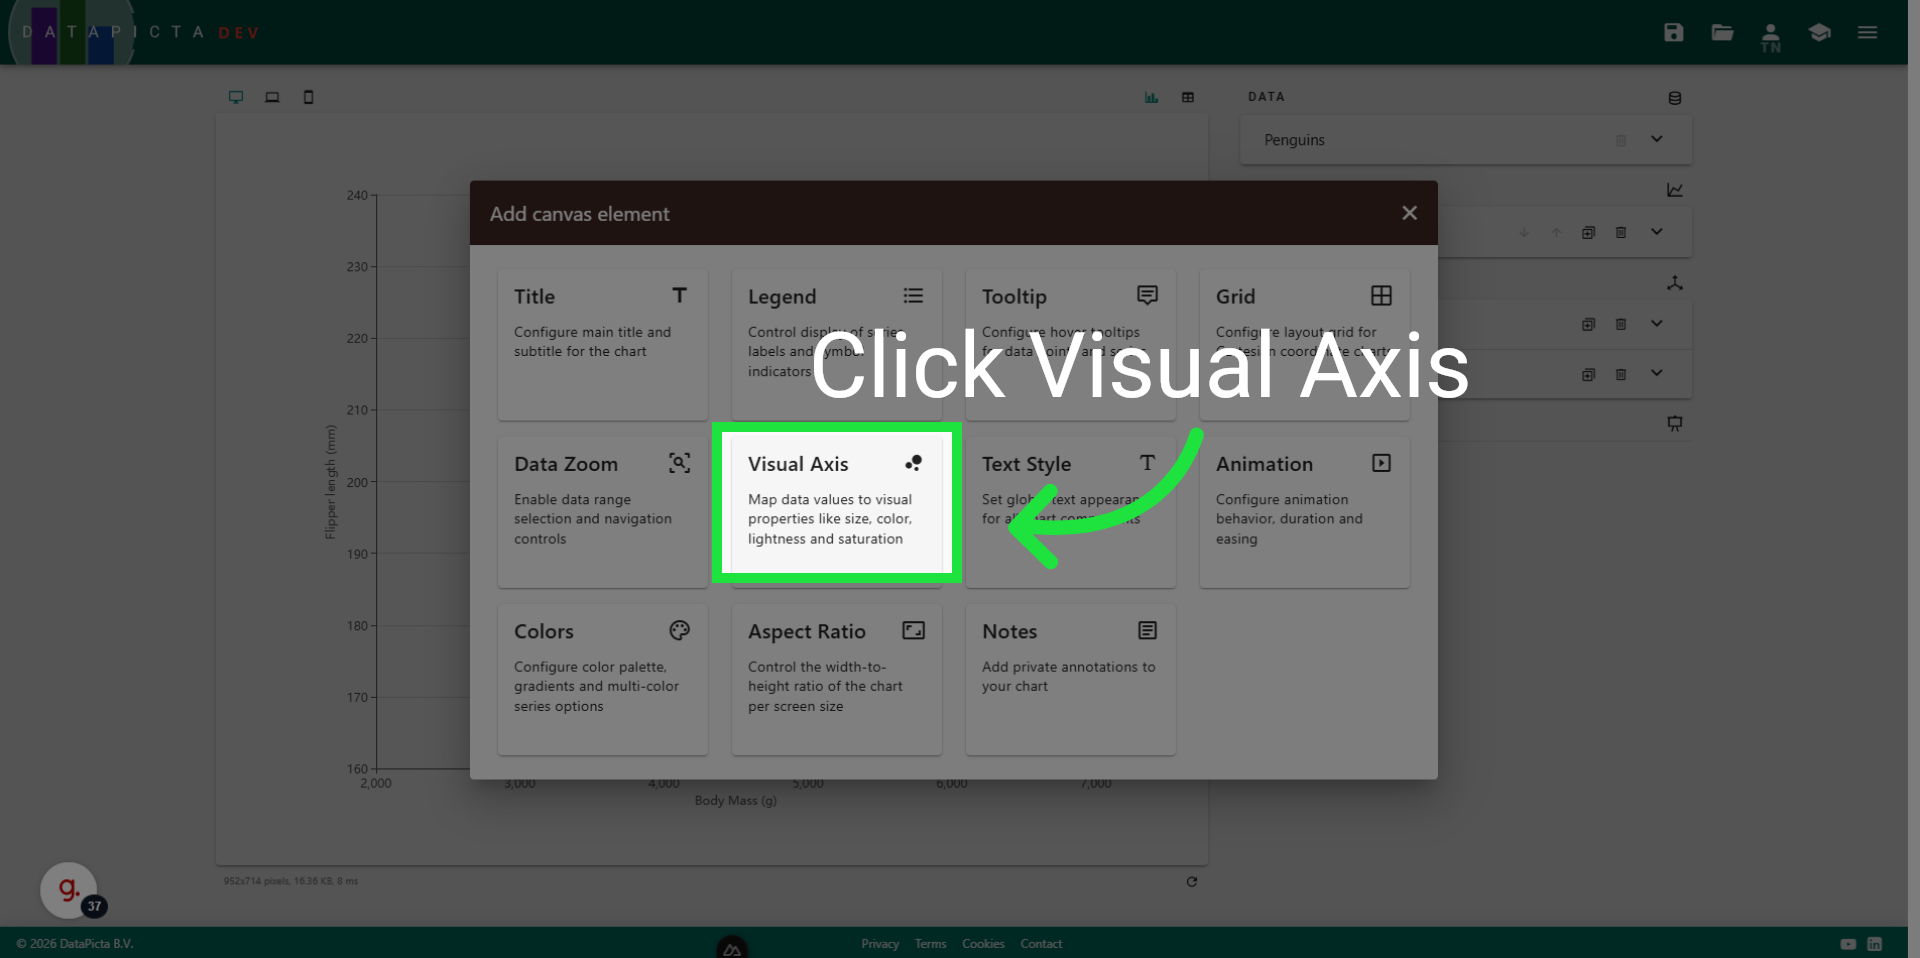Open the main navigation hamburger menu
1920x958 pixels.
click(1867, 32)
